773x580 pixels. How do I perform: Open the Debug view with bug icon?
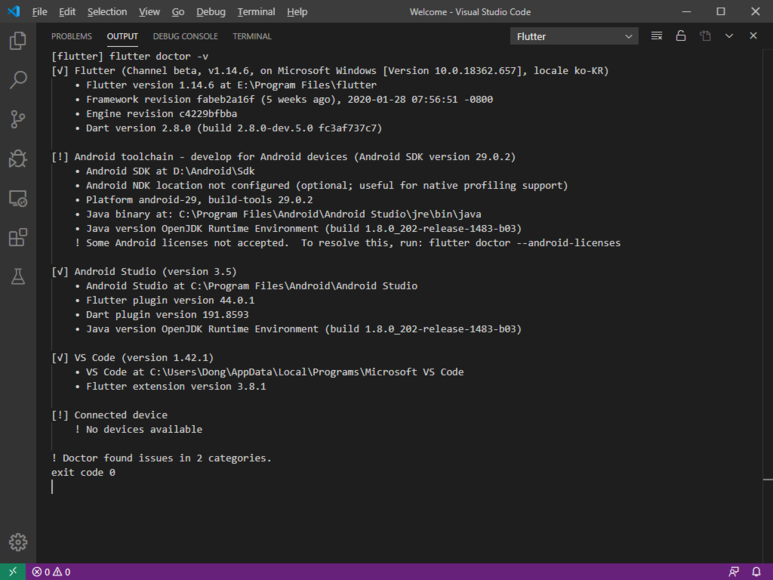click(18, 159)
